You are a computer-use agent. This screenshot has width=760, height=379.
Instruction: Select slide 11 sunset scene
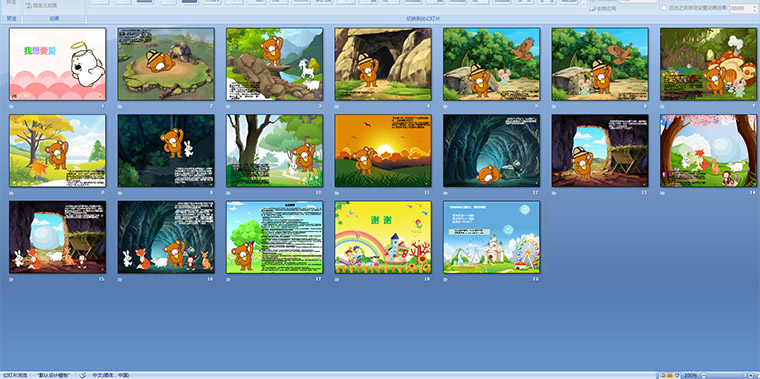click(383, 151)
